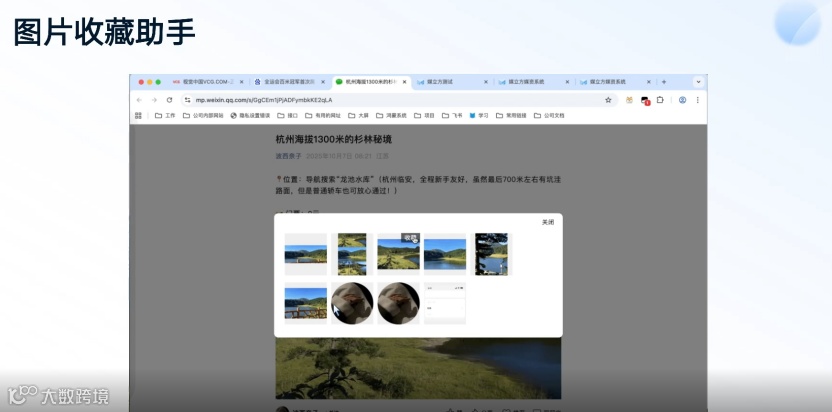Open the apps grid in bookmarks bar

point(138,115)
